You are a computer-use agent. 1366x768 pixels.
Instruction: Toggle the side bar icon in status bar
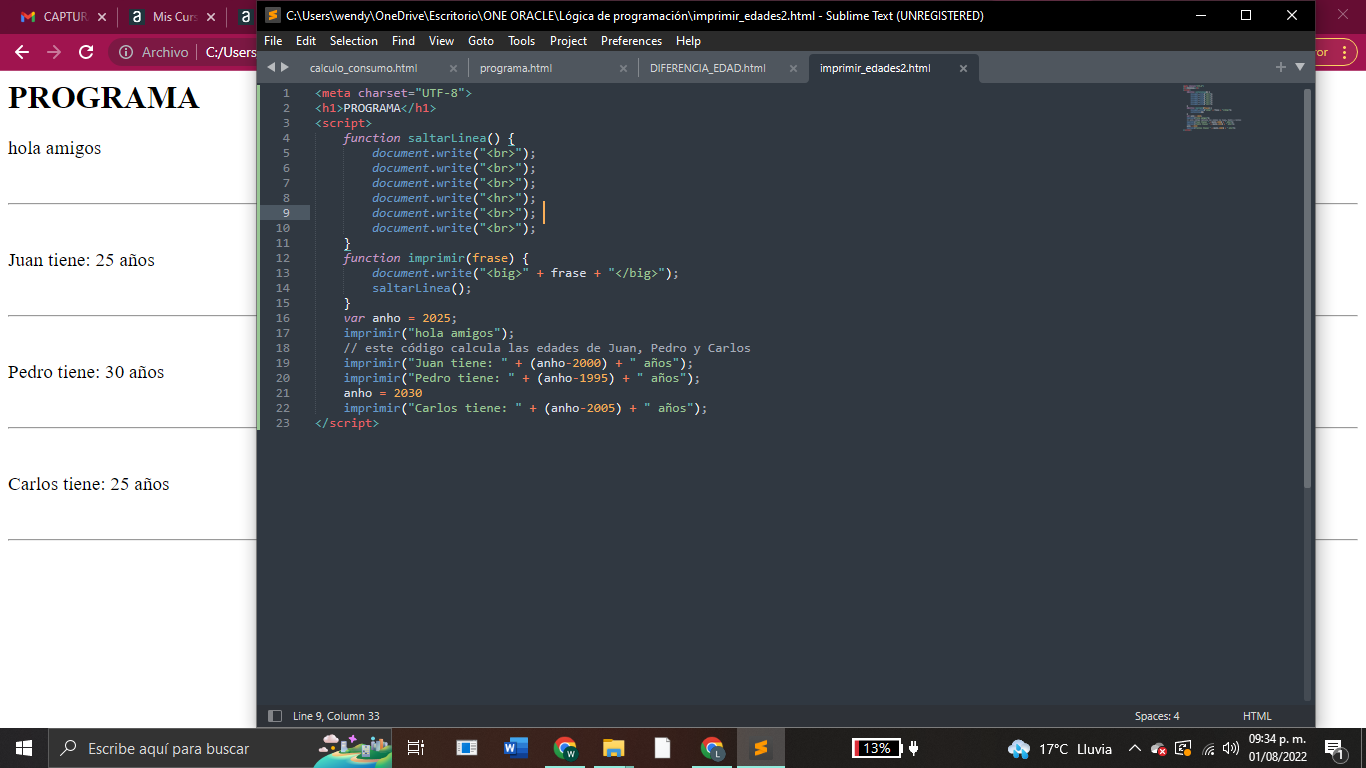pyautogui.click(x=274, y=716)
